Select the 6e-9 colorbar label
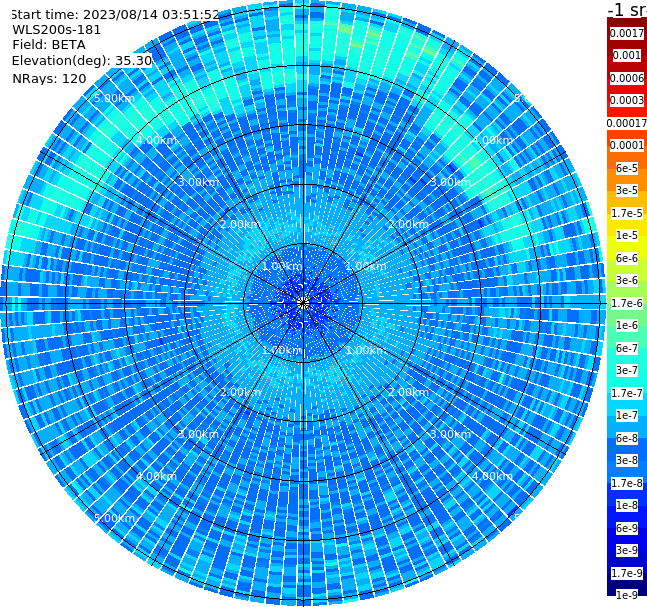Image resolution: width=647 pixels, height=607 pixels. 627,528
